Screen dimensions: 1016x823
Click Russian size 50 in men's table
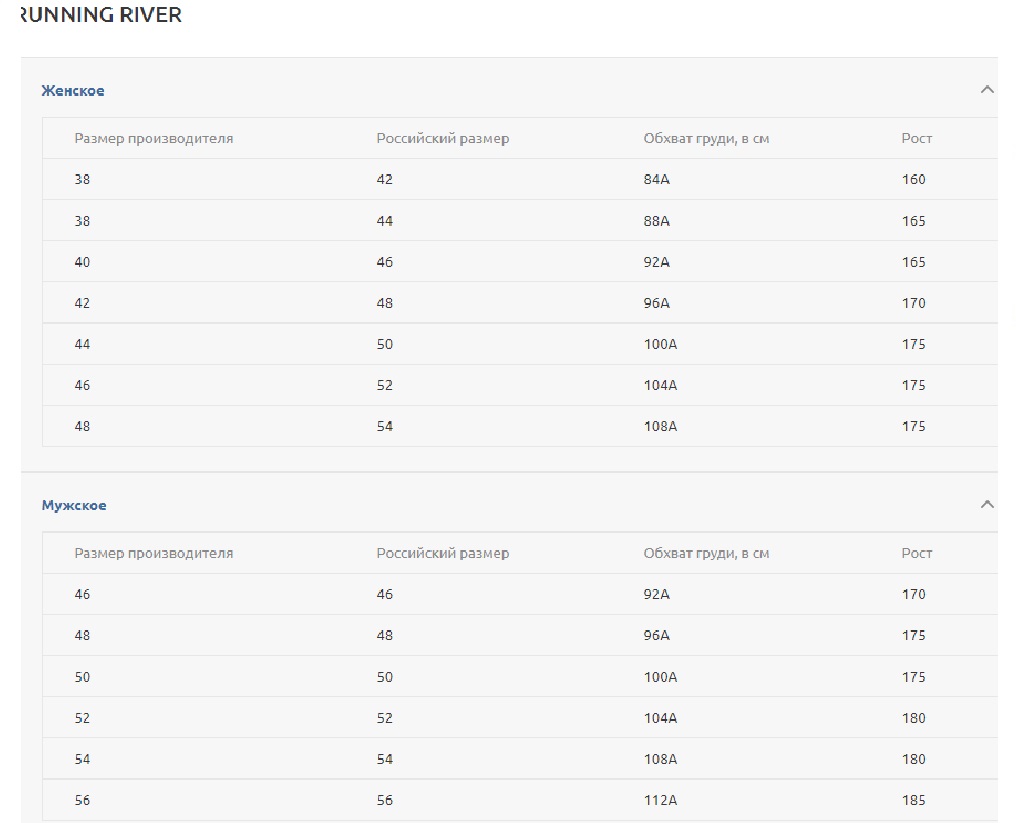pyautogui.click(x=385, y=677)
